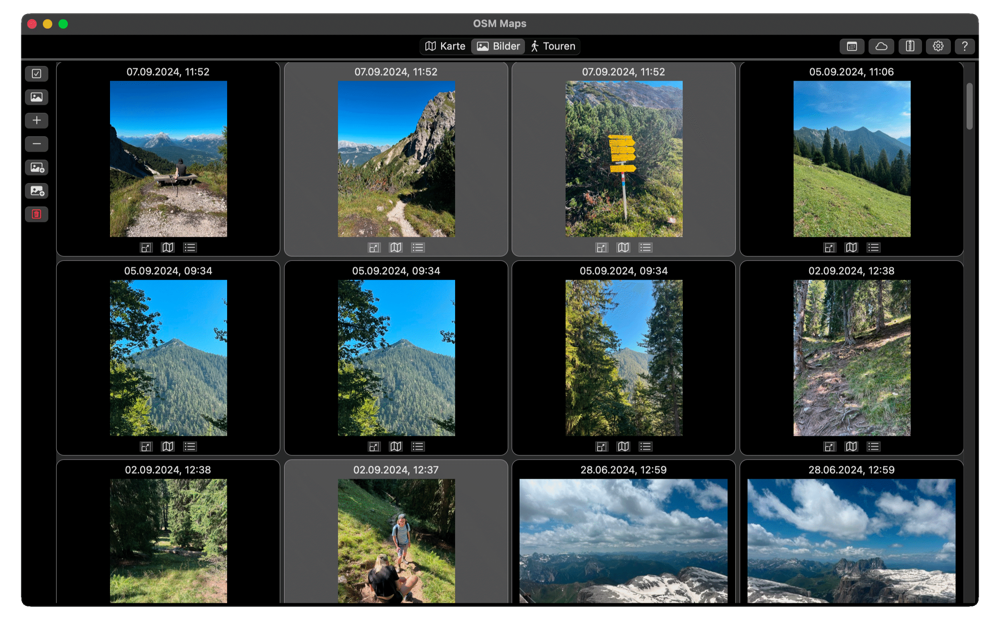
Task: Click the plus button in the left sidebar
Action: [x=36, y=120]
